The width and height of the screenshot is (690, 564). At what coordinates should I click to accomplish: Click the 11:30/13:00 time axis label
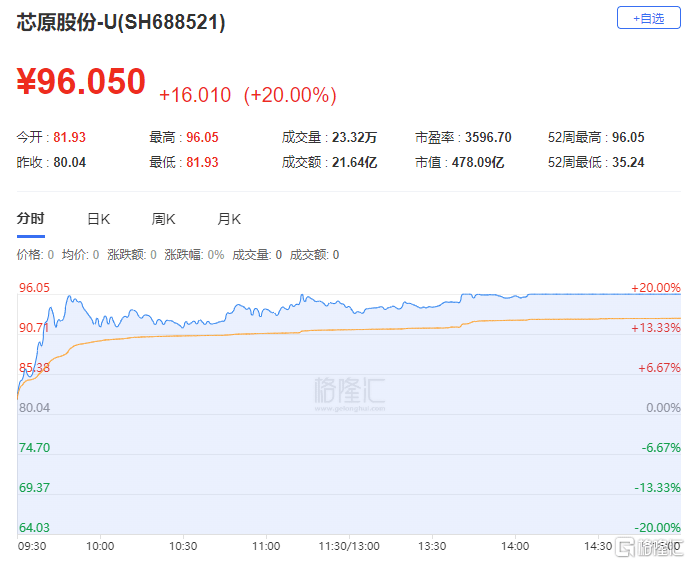pos(349,546)
